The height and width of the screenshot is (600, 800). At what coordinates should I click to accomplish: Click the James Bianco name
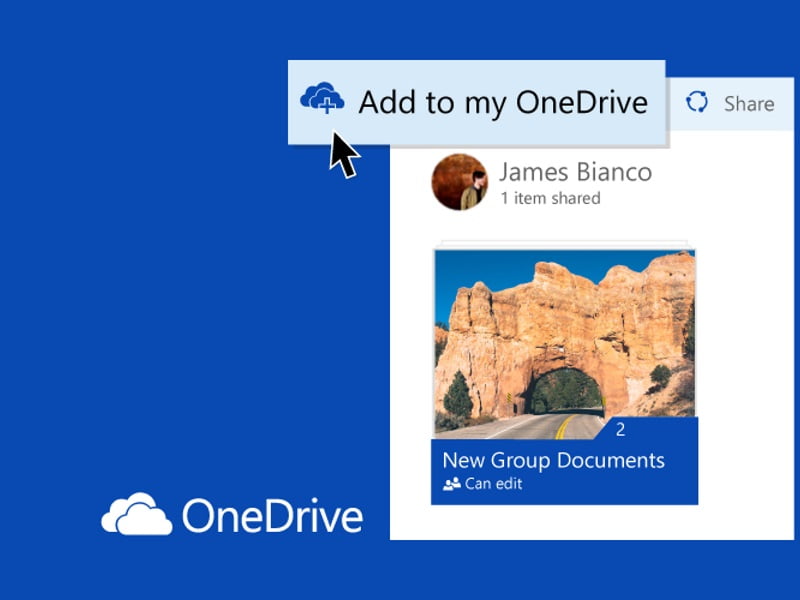(x=575, y=172)
